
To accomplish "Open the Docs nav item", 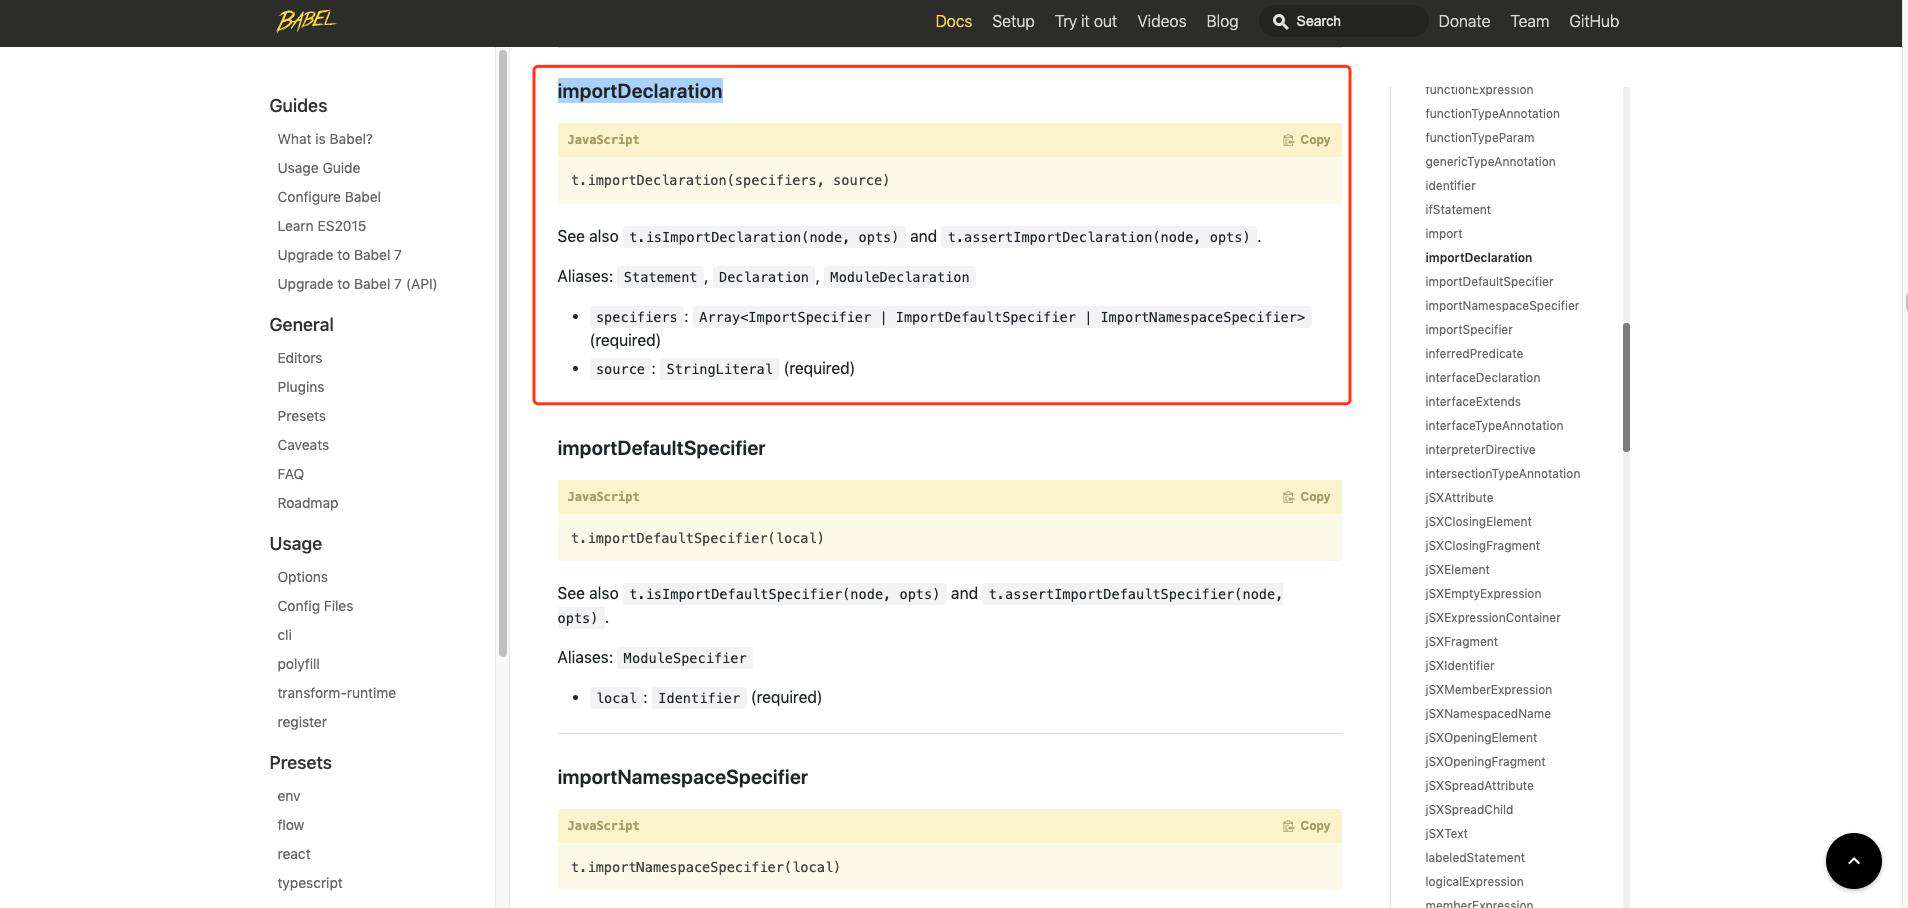I will coord(953,21).
